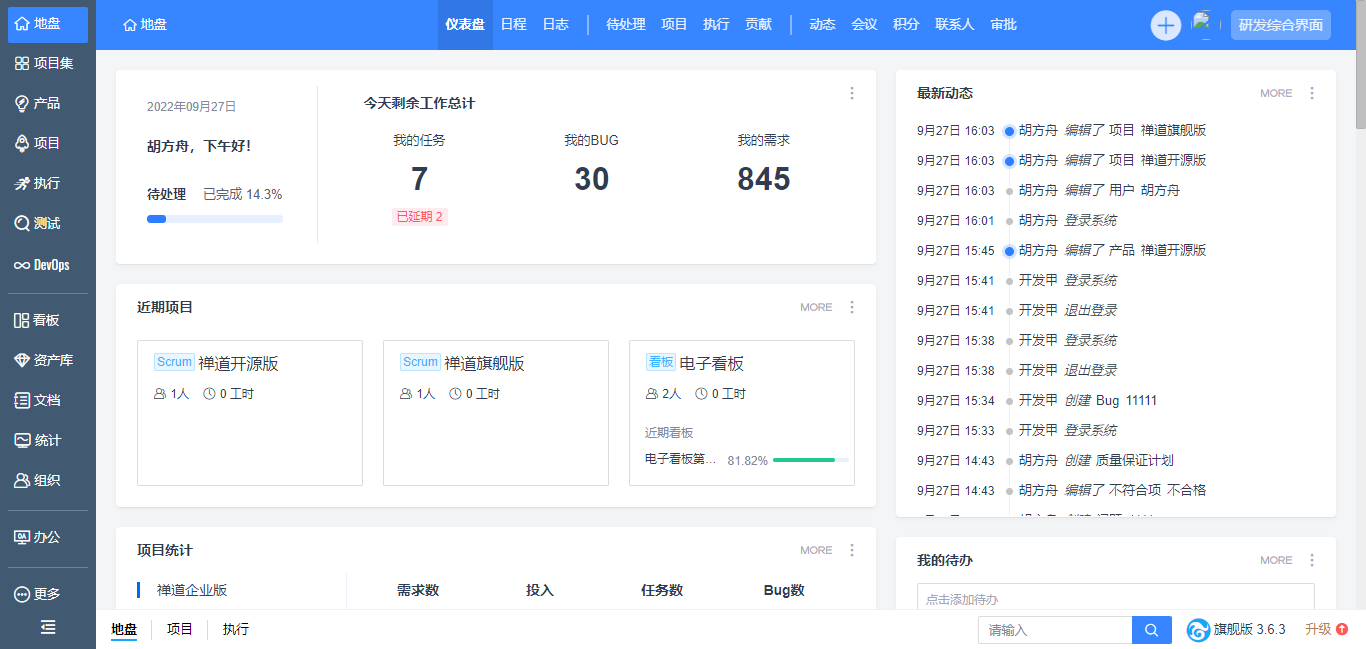Viewport: 1366px width, 649px height.
Task: Open 贡献 tab
Action: (758, 25)
